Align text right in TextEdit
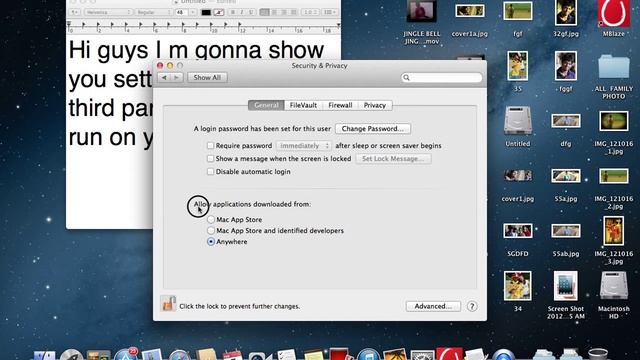The height and width of the screenshot is (360, 640). coord(284,12)
